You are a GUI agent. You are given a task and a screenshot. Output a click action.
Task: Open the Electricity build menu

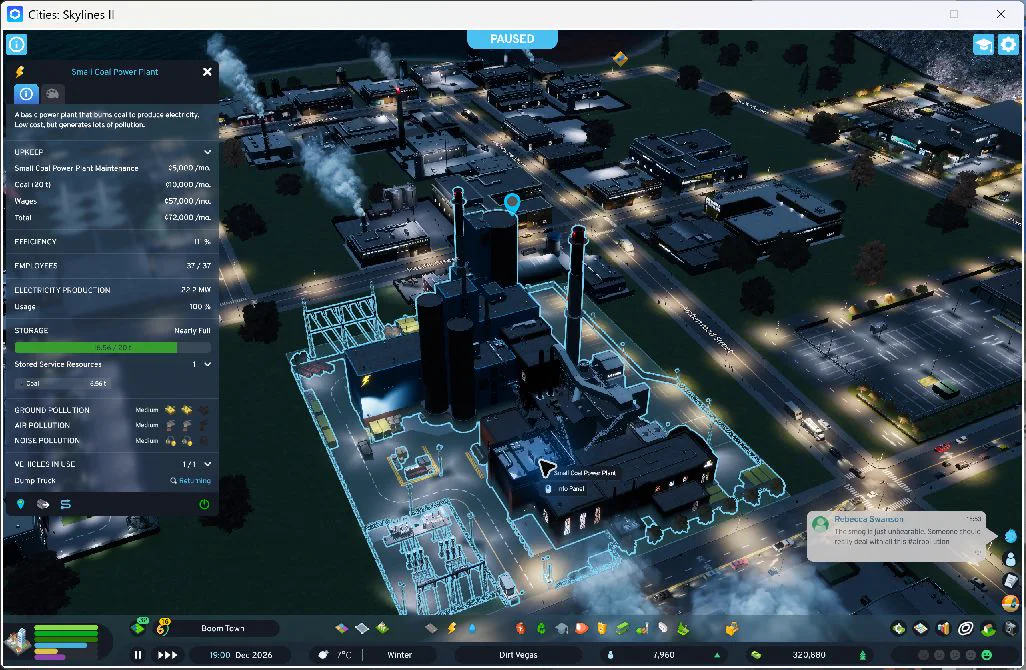pos(451,629)
